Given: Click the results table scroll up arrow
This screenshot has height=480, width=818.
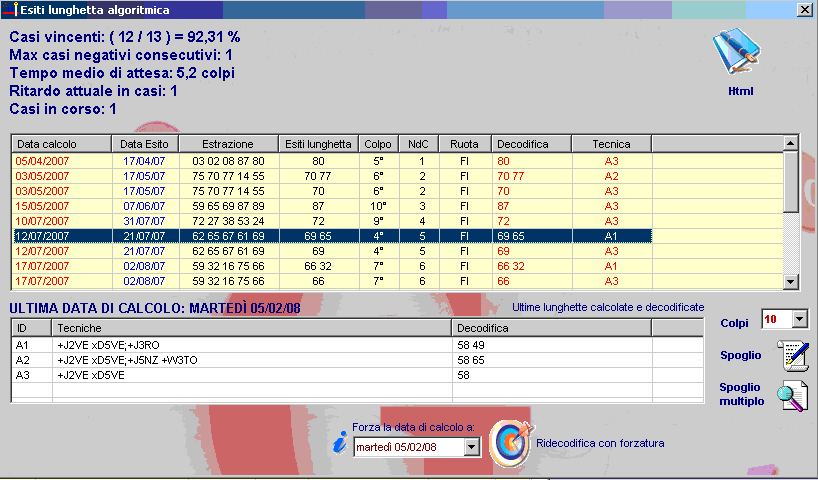Looking at the screenshot, I should (790, 143).
